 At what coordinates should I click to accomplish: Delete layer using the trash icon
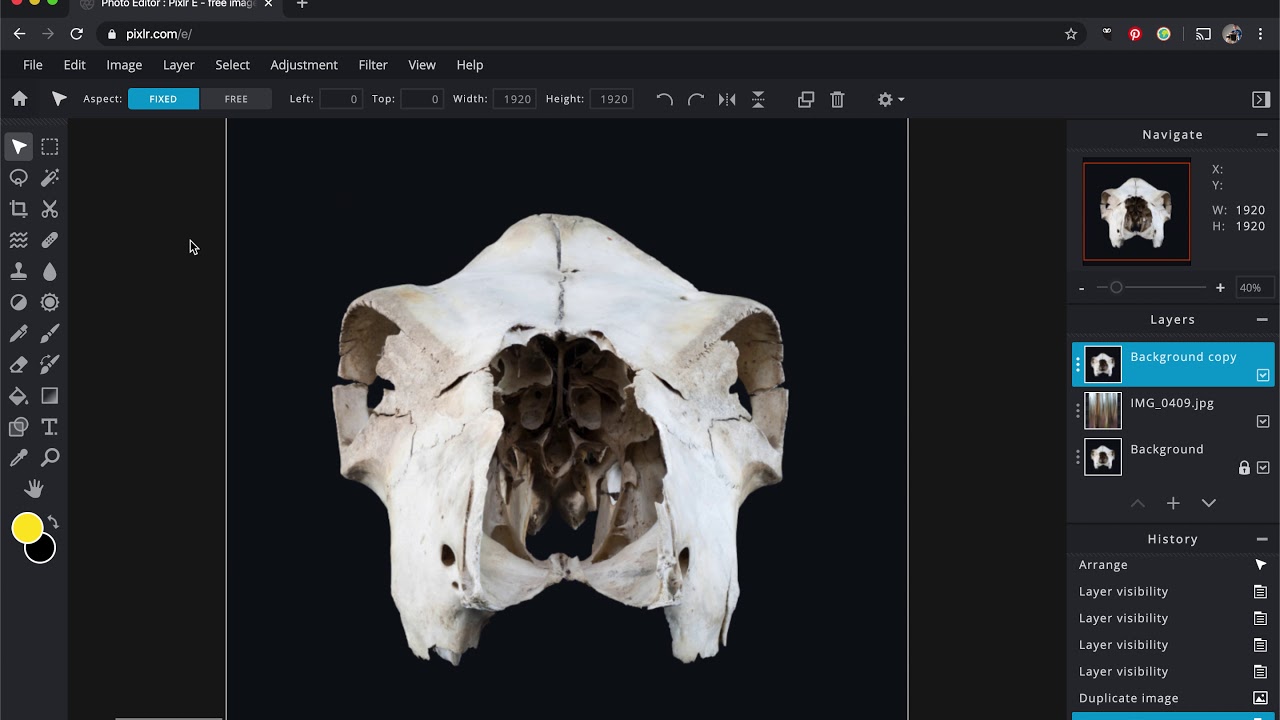pyautogui.click(x=837, y=99)
